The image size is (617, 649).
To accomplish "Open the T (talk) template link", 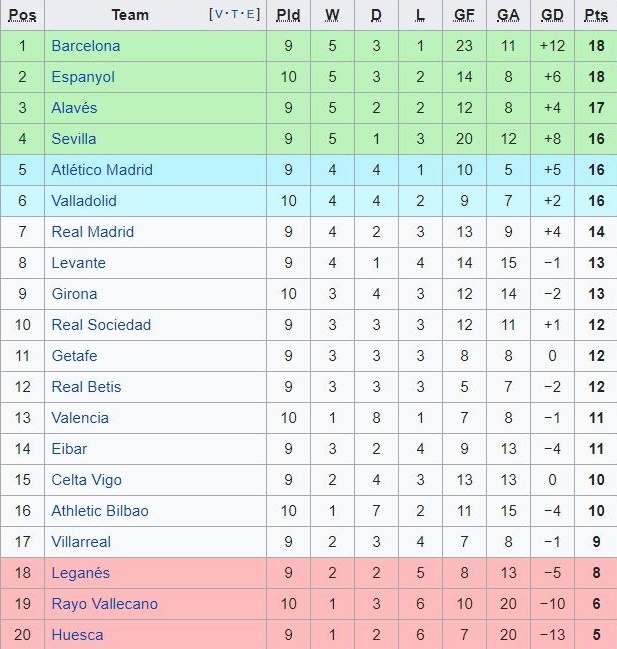I will pyautogui.click(x=236, y=14).
